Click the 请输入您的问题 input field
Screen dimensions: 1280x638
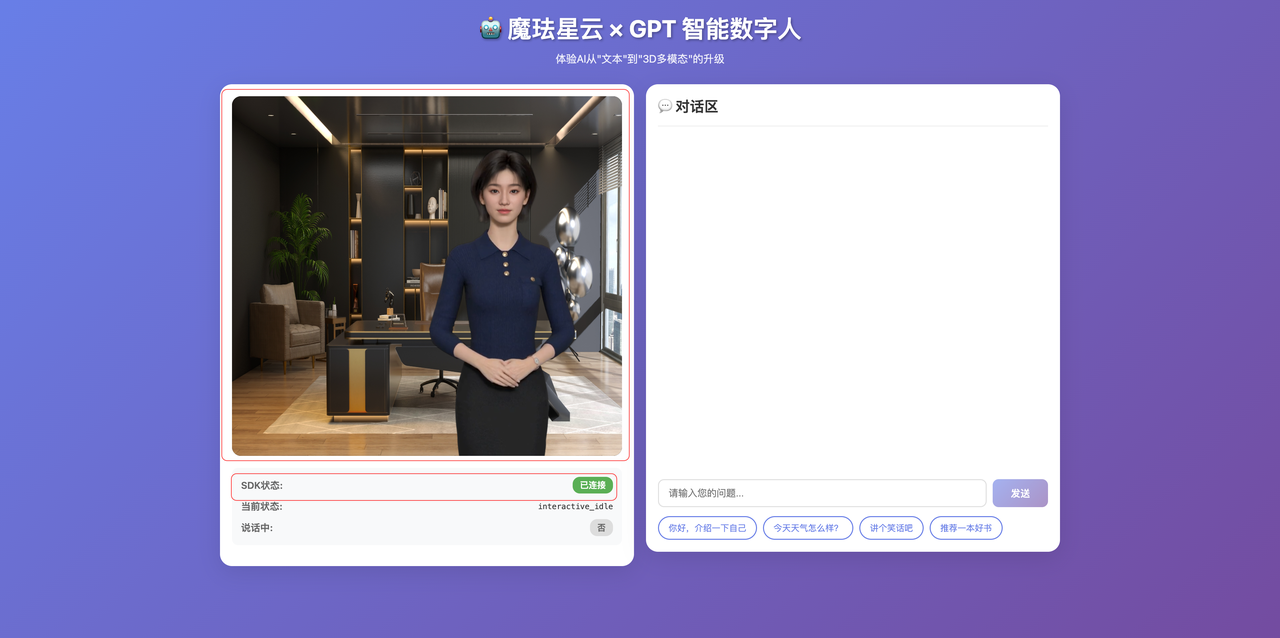point(820,493)
